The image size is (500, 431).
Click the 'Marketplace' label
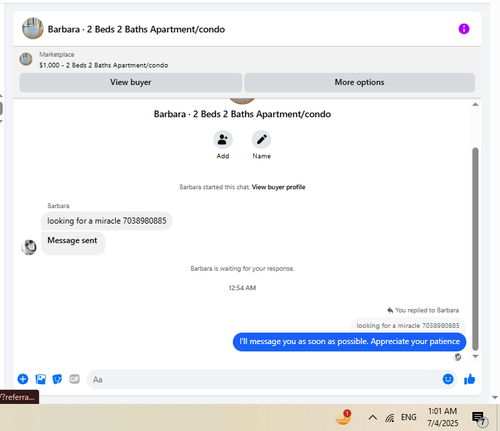click(57, 54)
